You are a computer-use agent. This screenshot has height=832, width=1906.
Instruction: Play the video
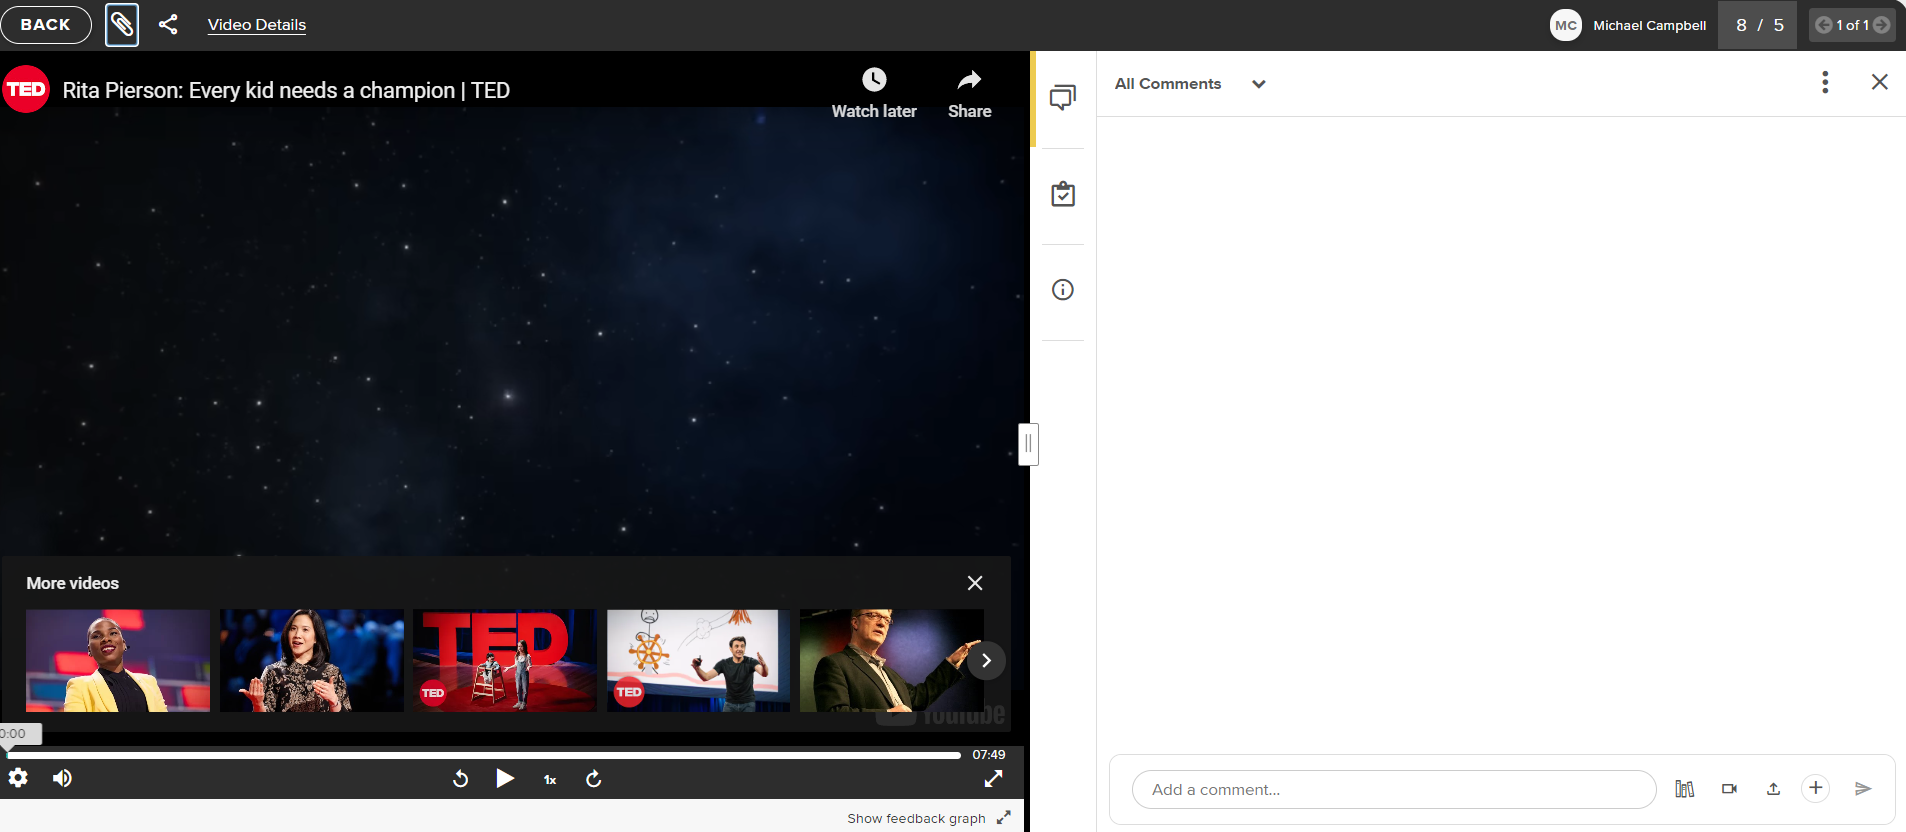click(505, 778)
